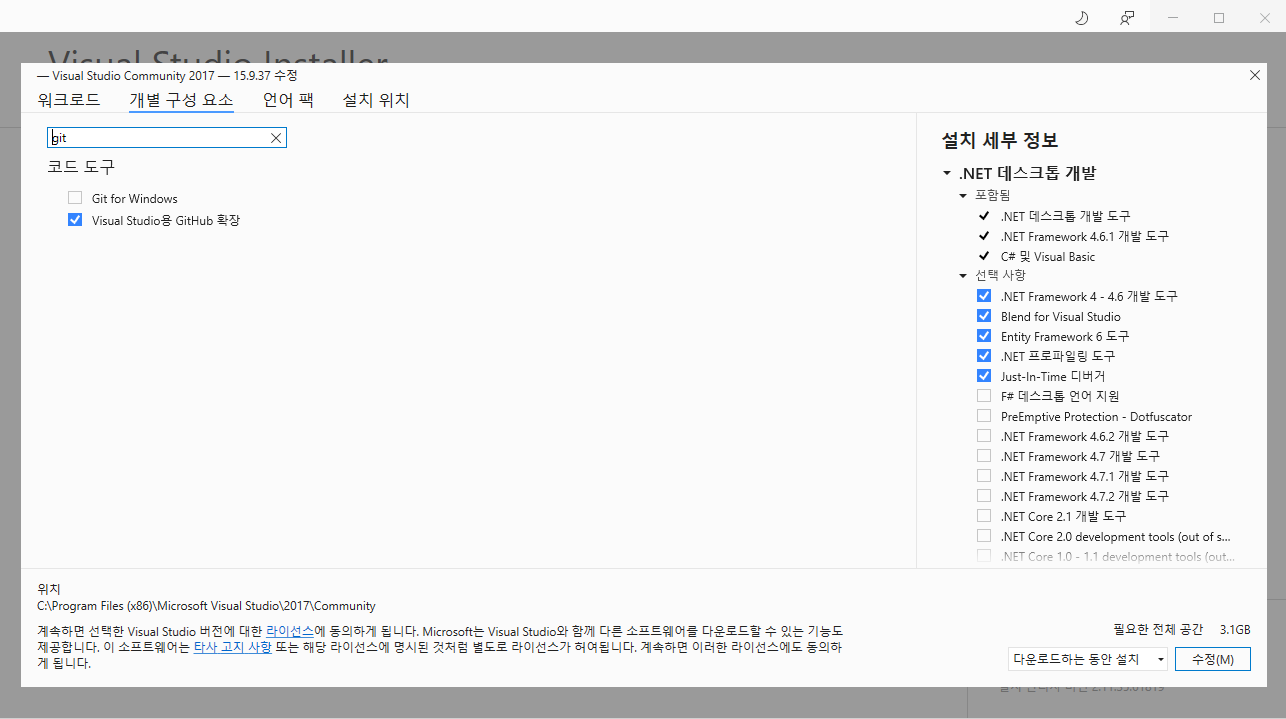Enable .NET Core 2.0 development tools
Screen dimensions: 1286x719
984,536
